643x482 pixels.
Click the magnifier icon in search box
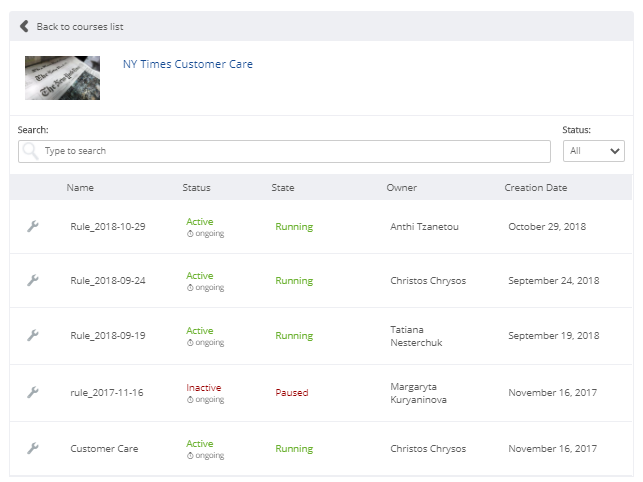click(x=30, y=151)
